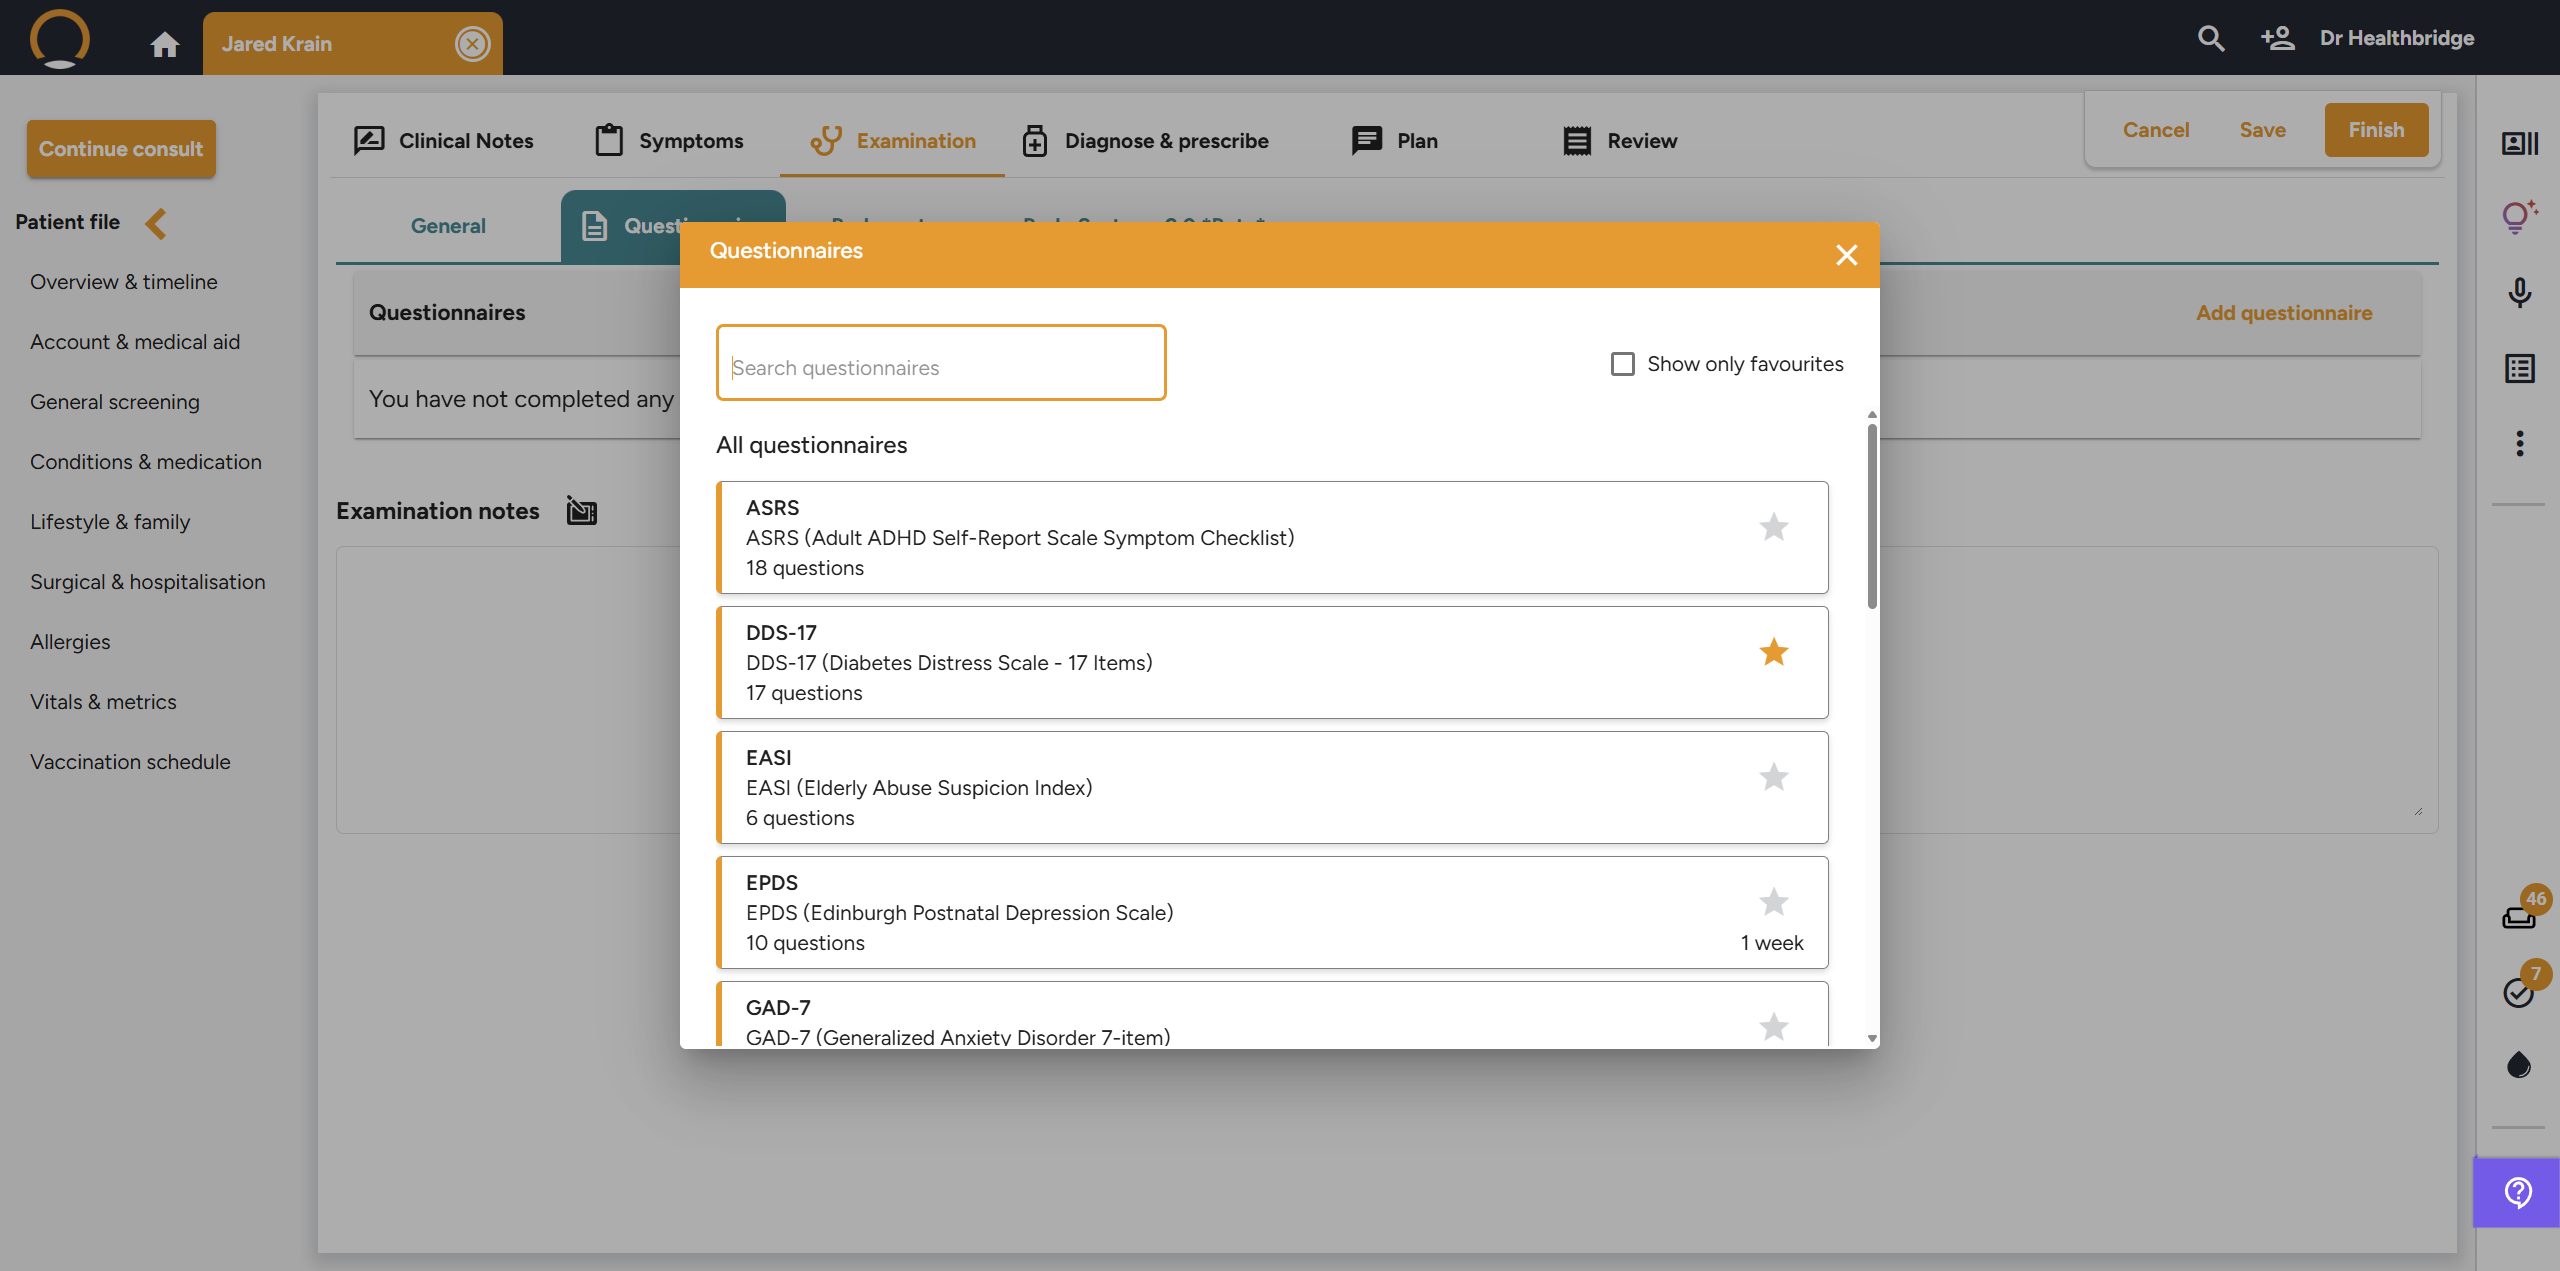The width and height of the screenshot is (2560, 1271).
Task: Click the add patient icon
Action: point(2277,39)
